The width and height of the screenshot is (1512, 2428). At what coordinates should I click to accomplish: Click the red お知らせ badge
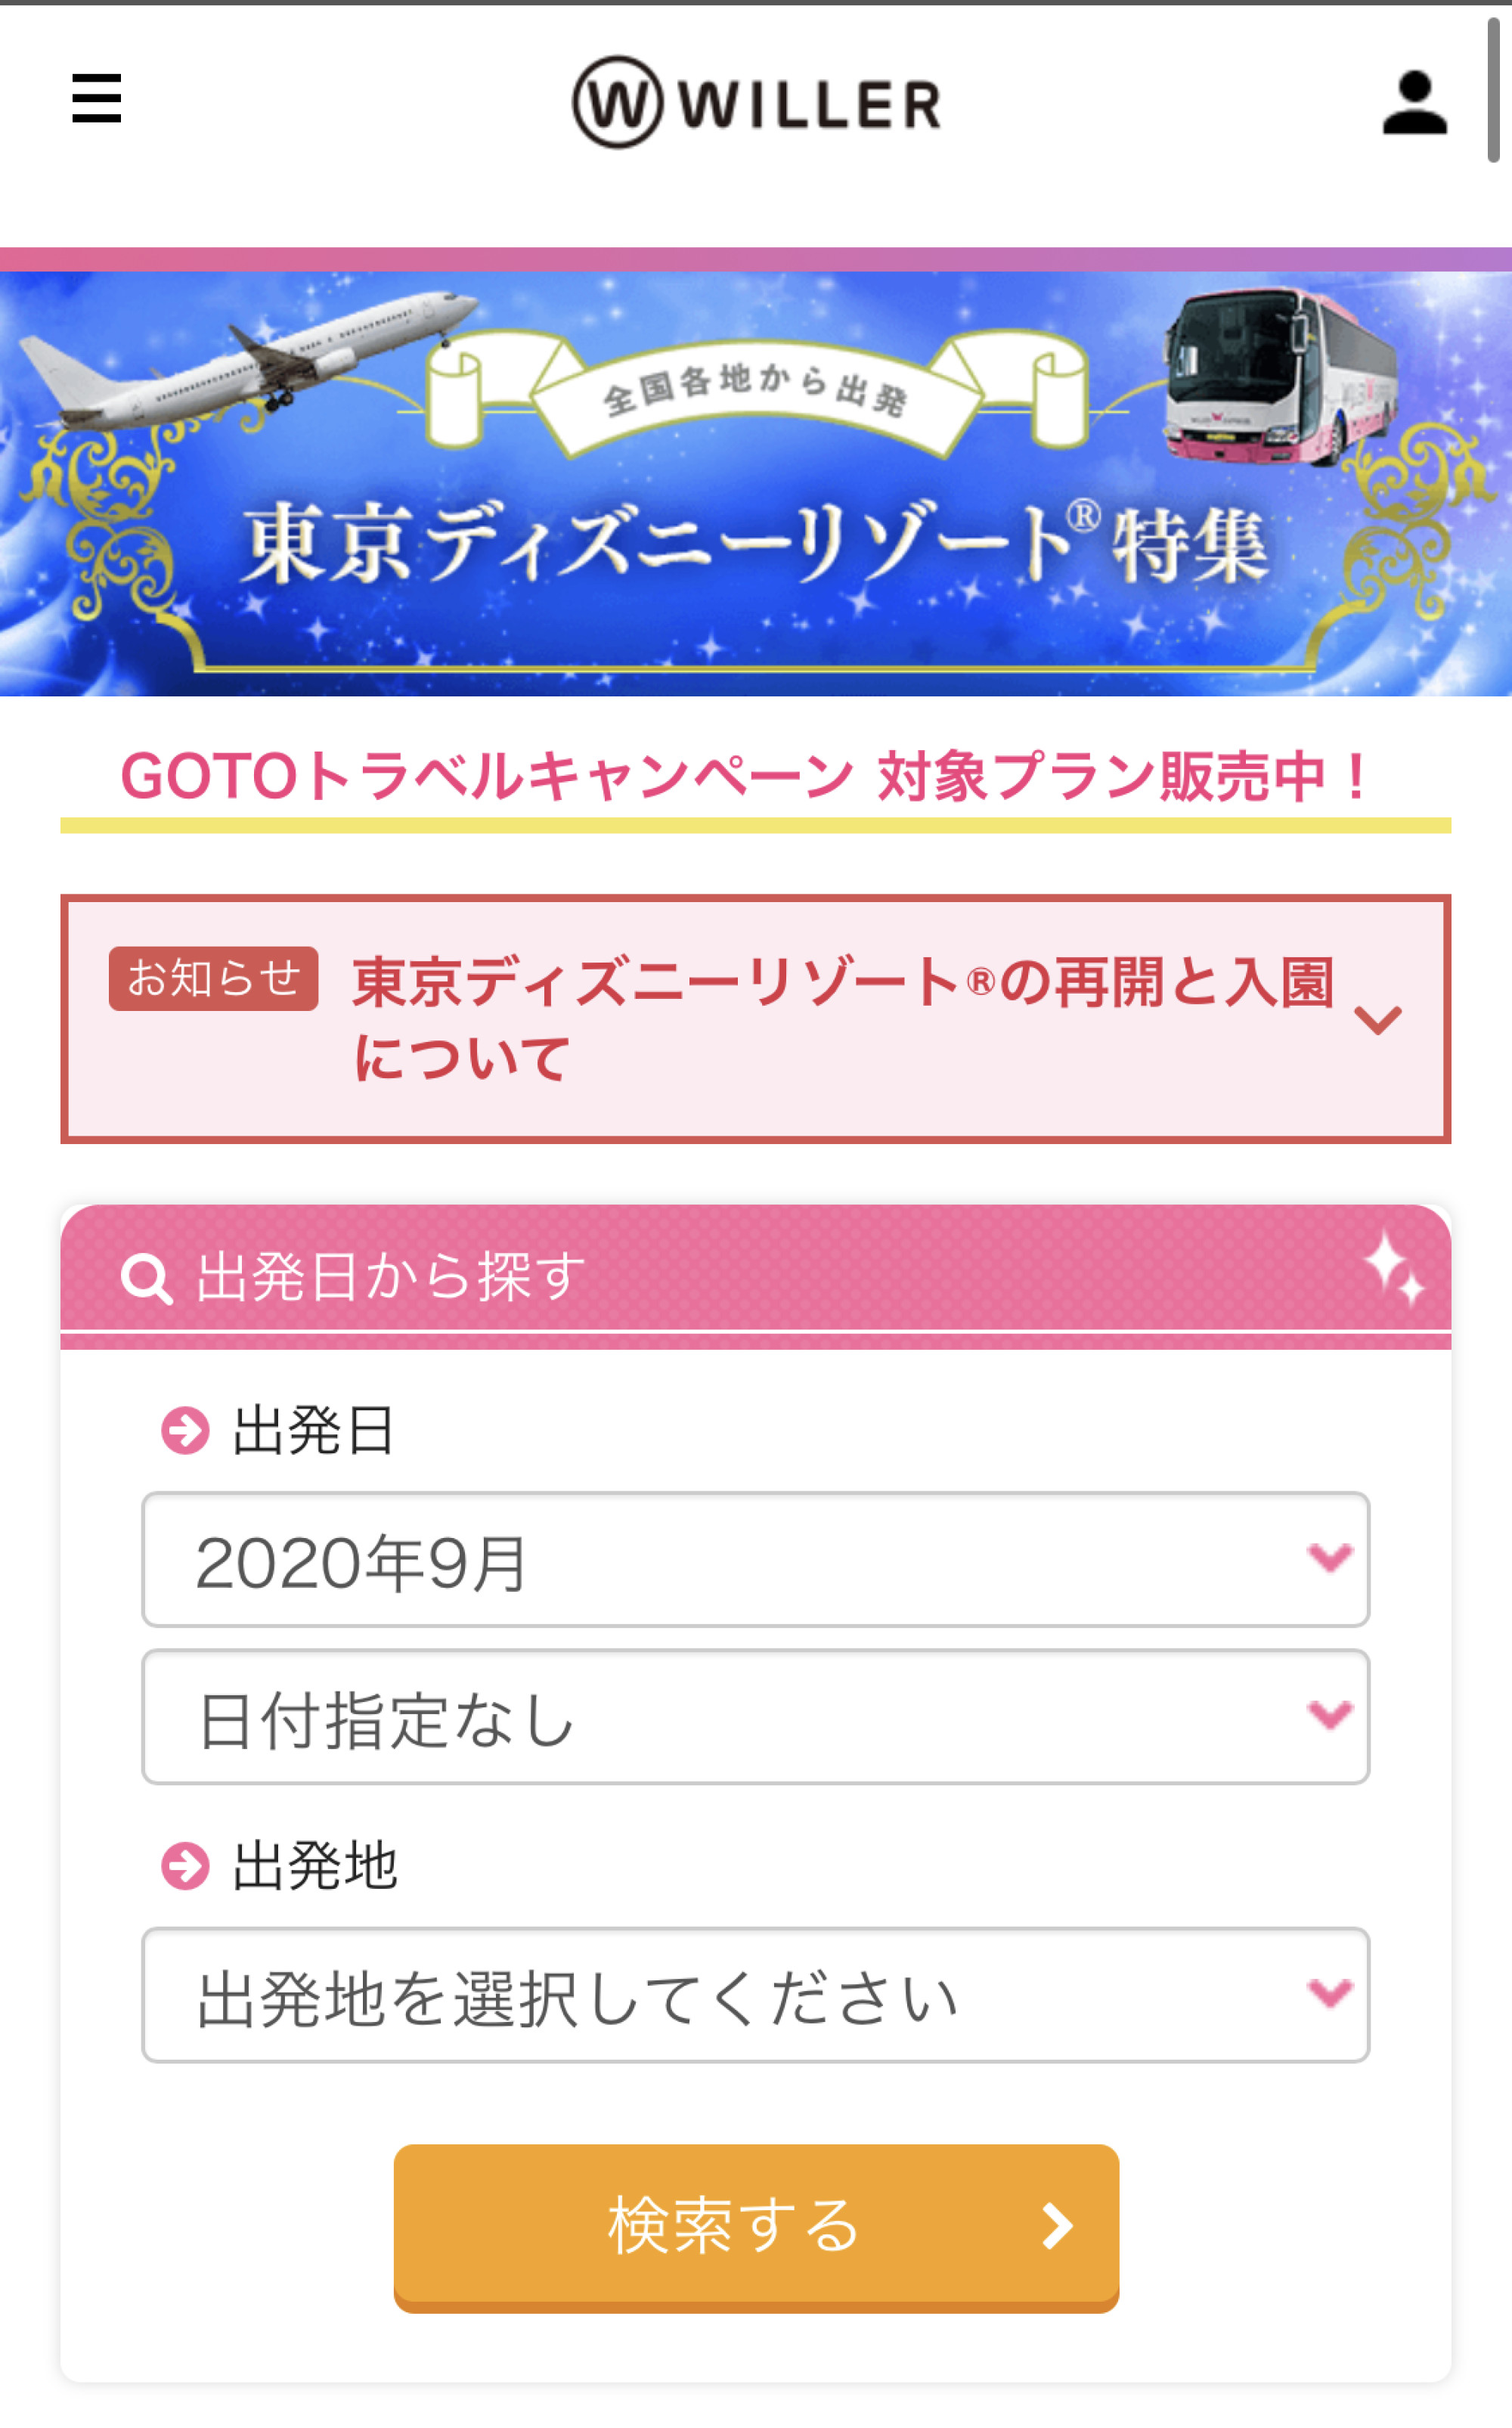[x=213, y=978]
